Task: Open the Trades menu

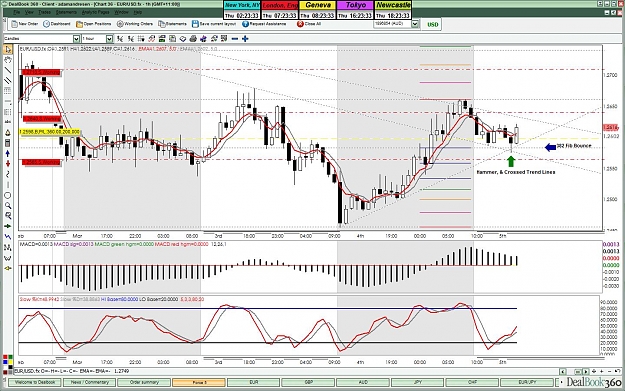Action: [44, 12]
